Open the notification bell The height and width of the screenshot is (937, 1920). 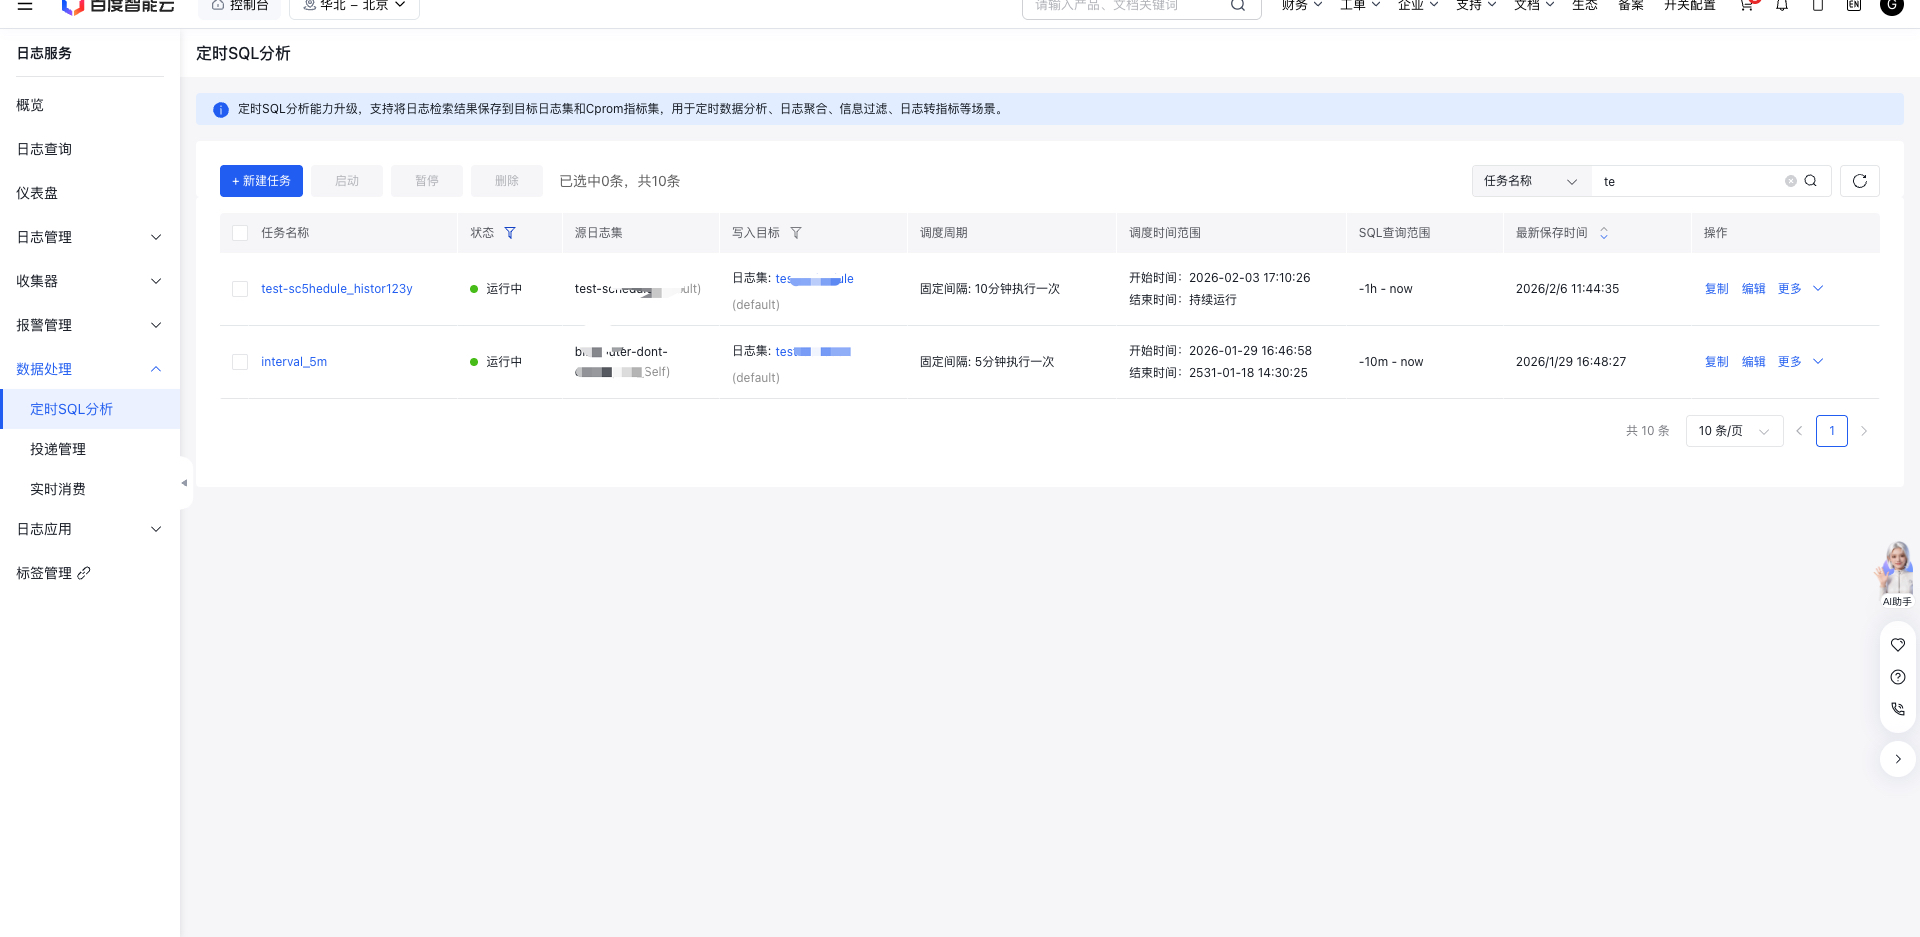(1782, 5)
